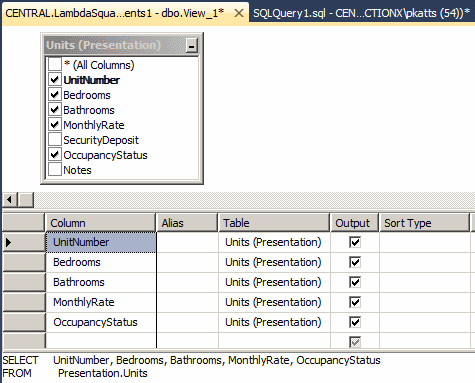Select the MonthlyRate cell in grid
This screenshot has height=383, width=475.
(x=101, y=302)
